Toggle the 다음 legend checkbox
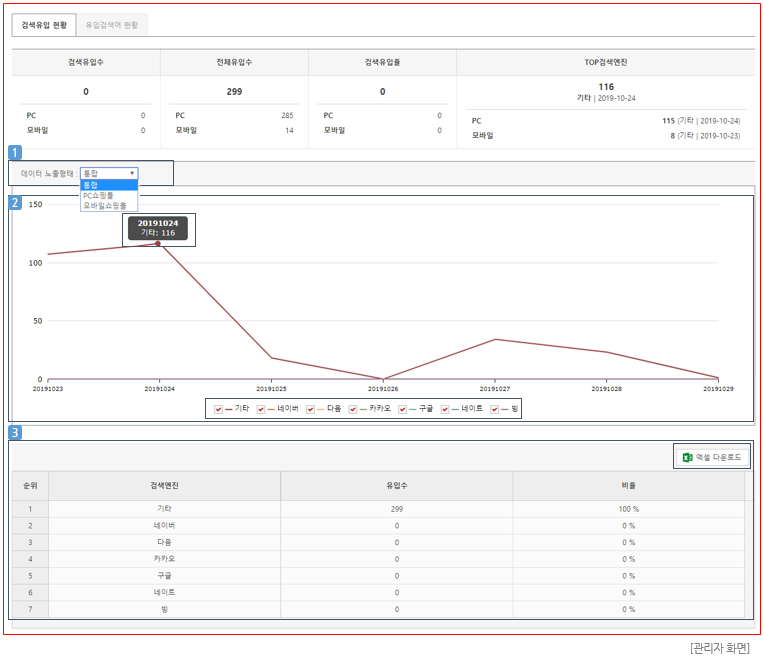The height and width of the screenshot is (663, 764). point(310,409)
